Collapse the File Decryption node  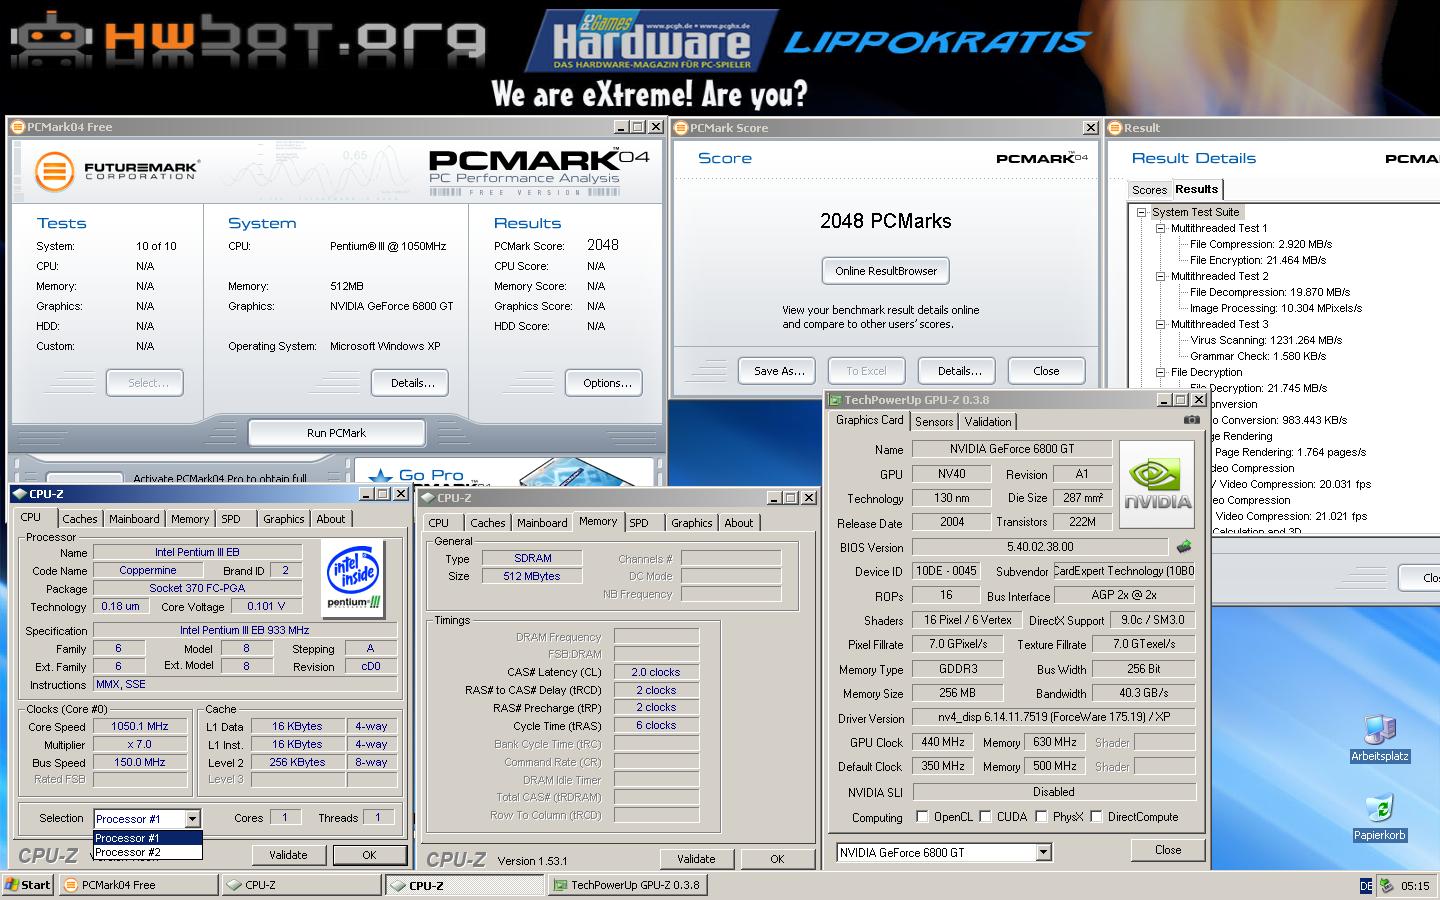pos(1161,372)
